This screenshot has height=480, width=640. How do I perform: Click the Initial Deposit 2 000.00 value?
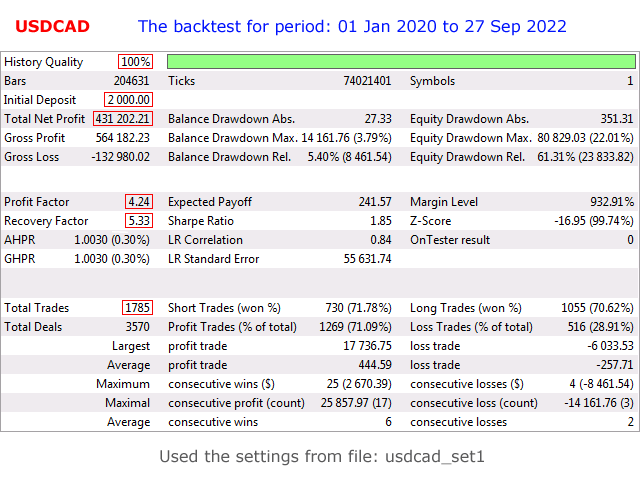pos(128,100)
